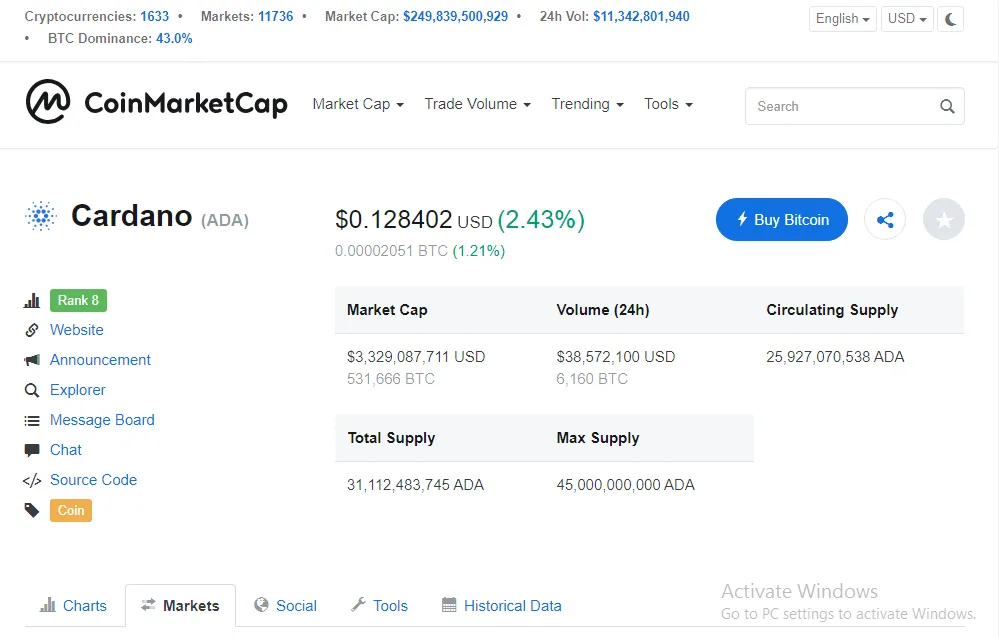Click the (2.43%) price change
Screen dimensions: 999x637
541,220
